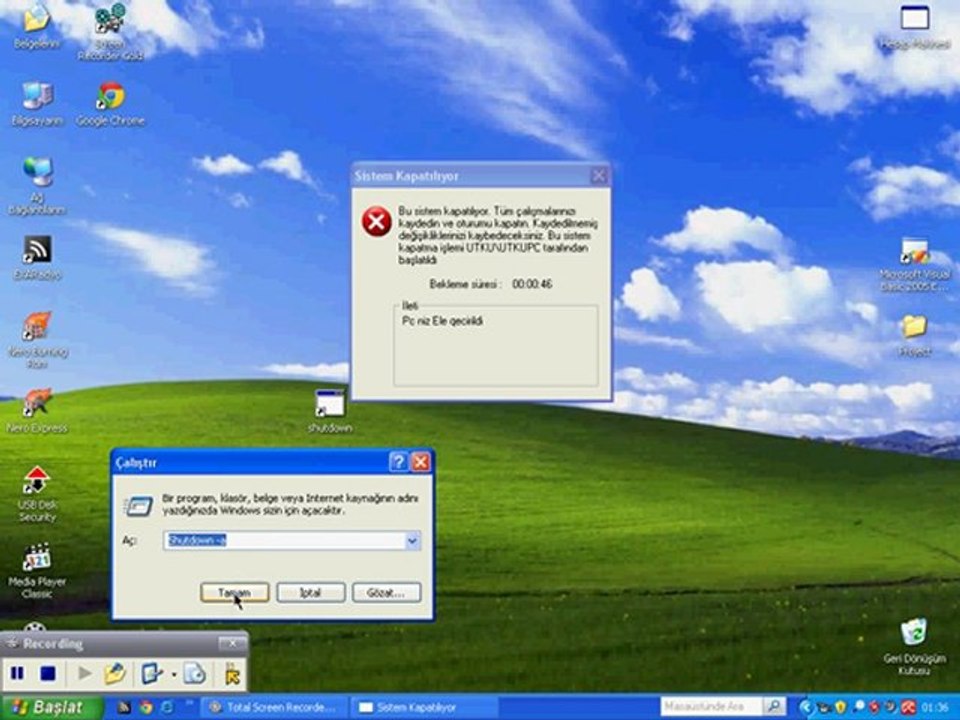The width and height of the screenshot is (960, 720).
Task: Click İptal in the Çalıştır dialog
Action: pyautogui.click(x=310, y=592)
